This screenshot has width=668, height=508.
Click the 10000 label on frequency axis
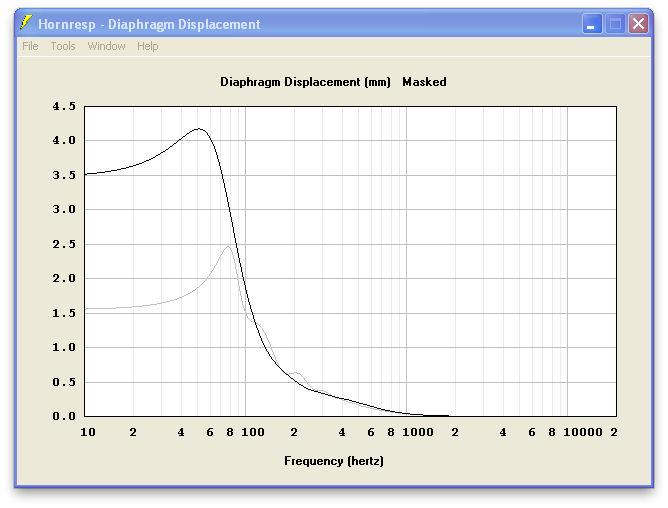pos(582,433)
